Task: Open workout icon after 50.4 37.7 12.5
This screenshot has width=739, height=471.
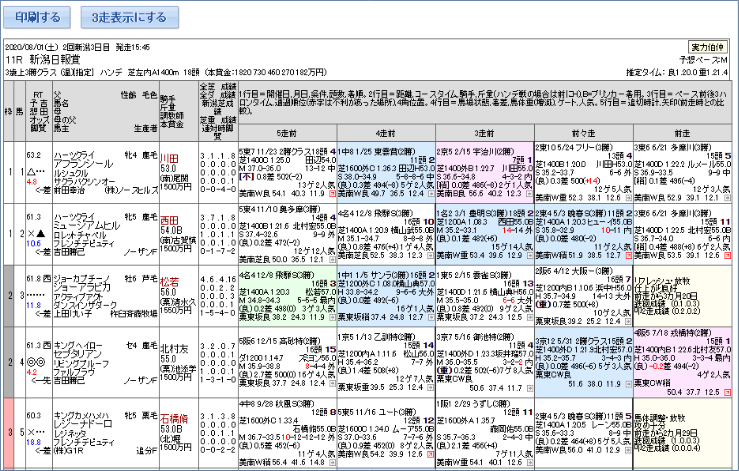Action: click(726, 392)
